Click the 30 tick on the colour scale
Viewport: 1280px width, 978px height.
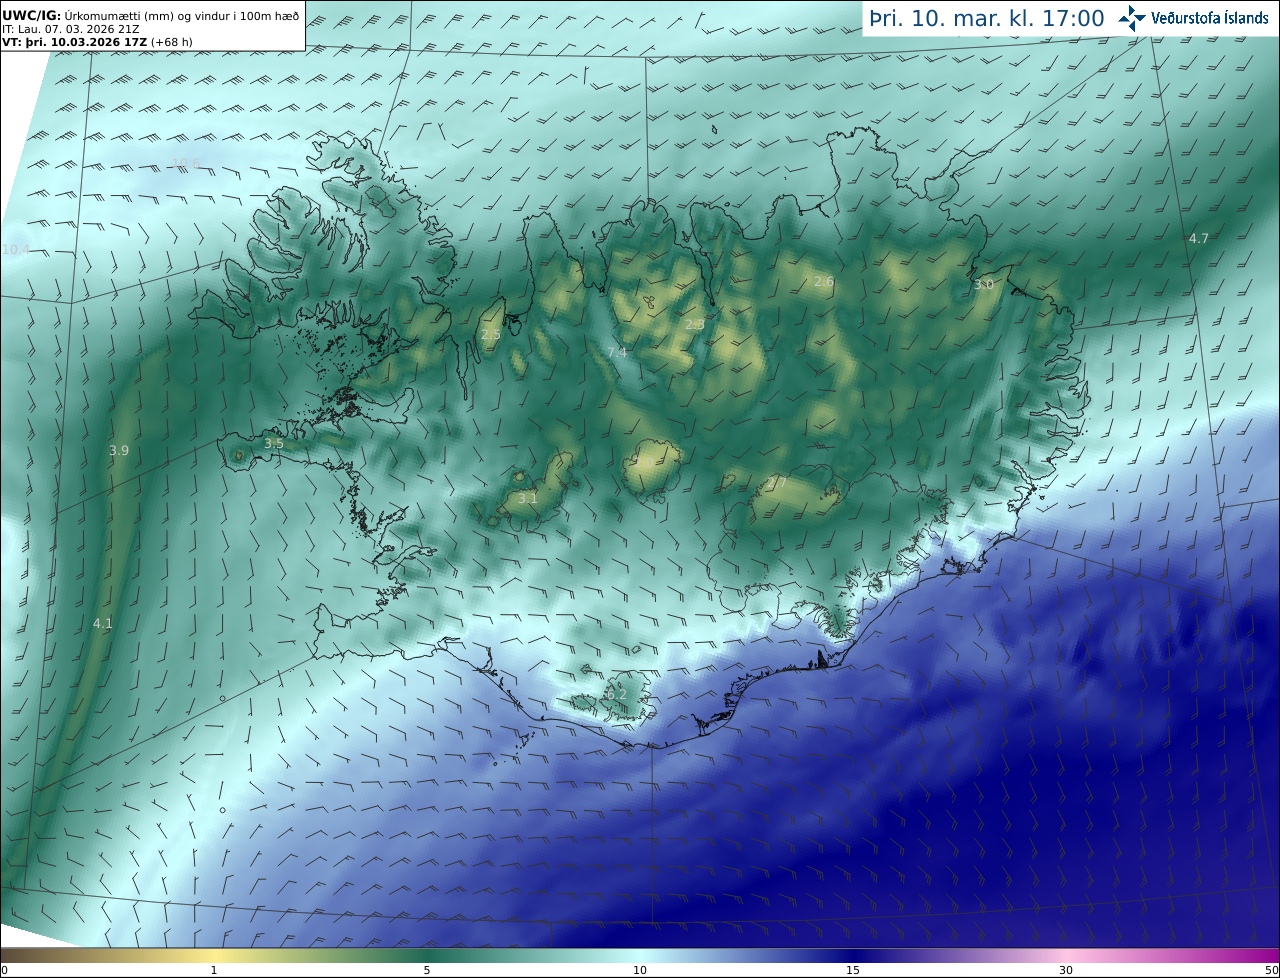click(1066, 970)
